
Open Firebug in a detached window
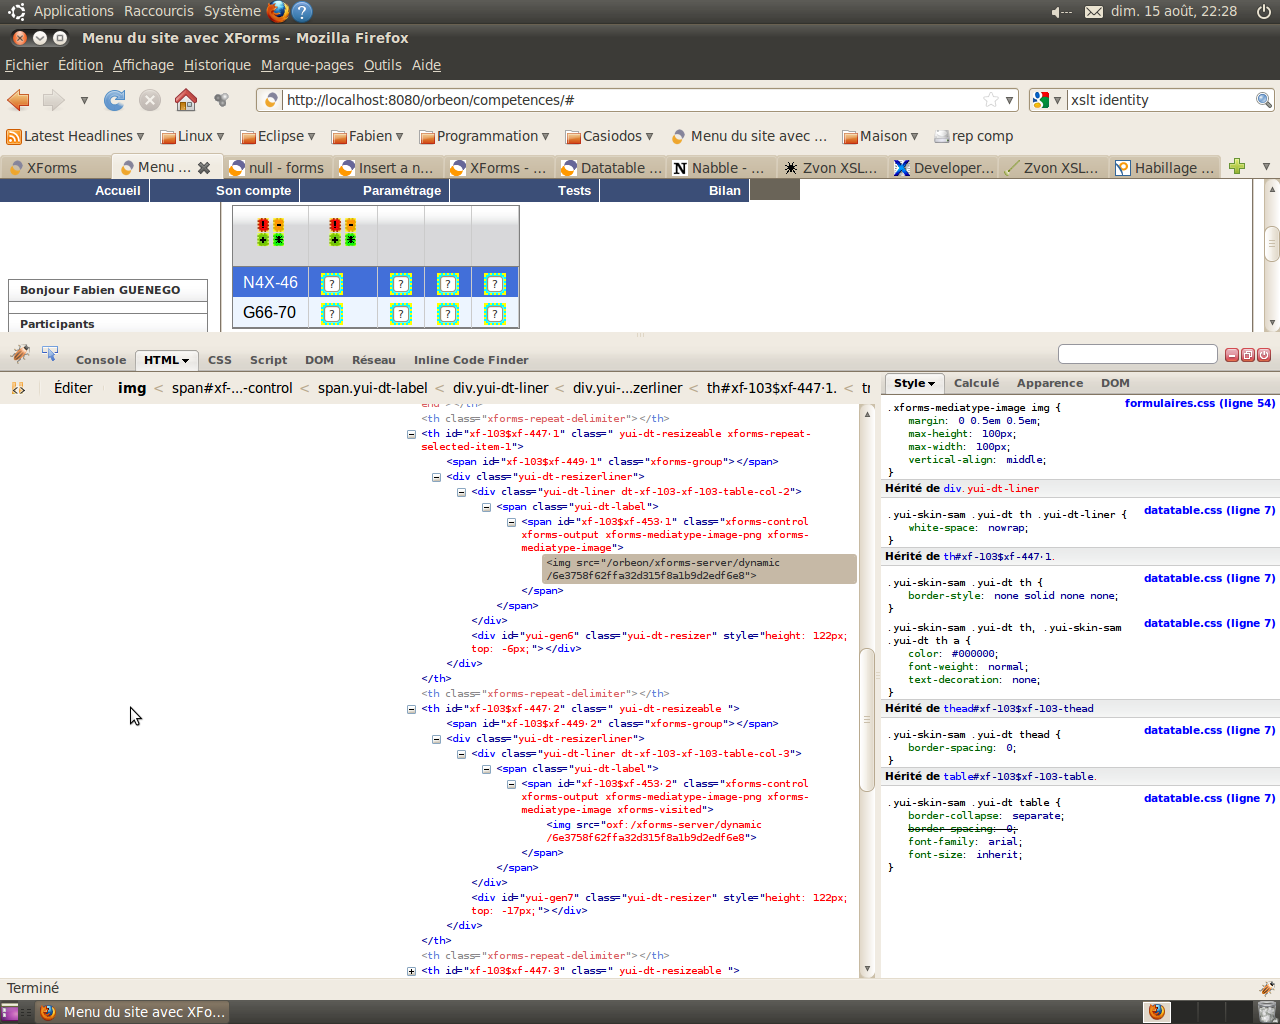click(x=1248, y=355)
